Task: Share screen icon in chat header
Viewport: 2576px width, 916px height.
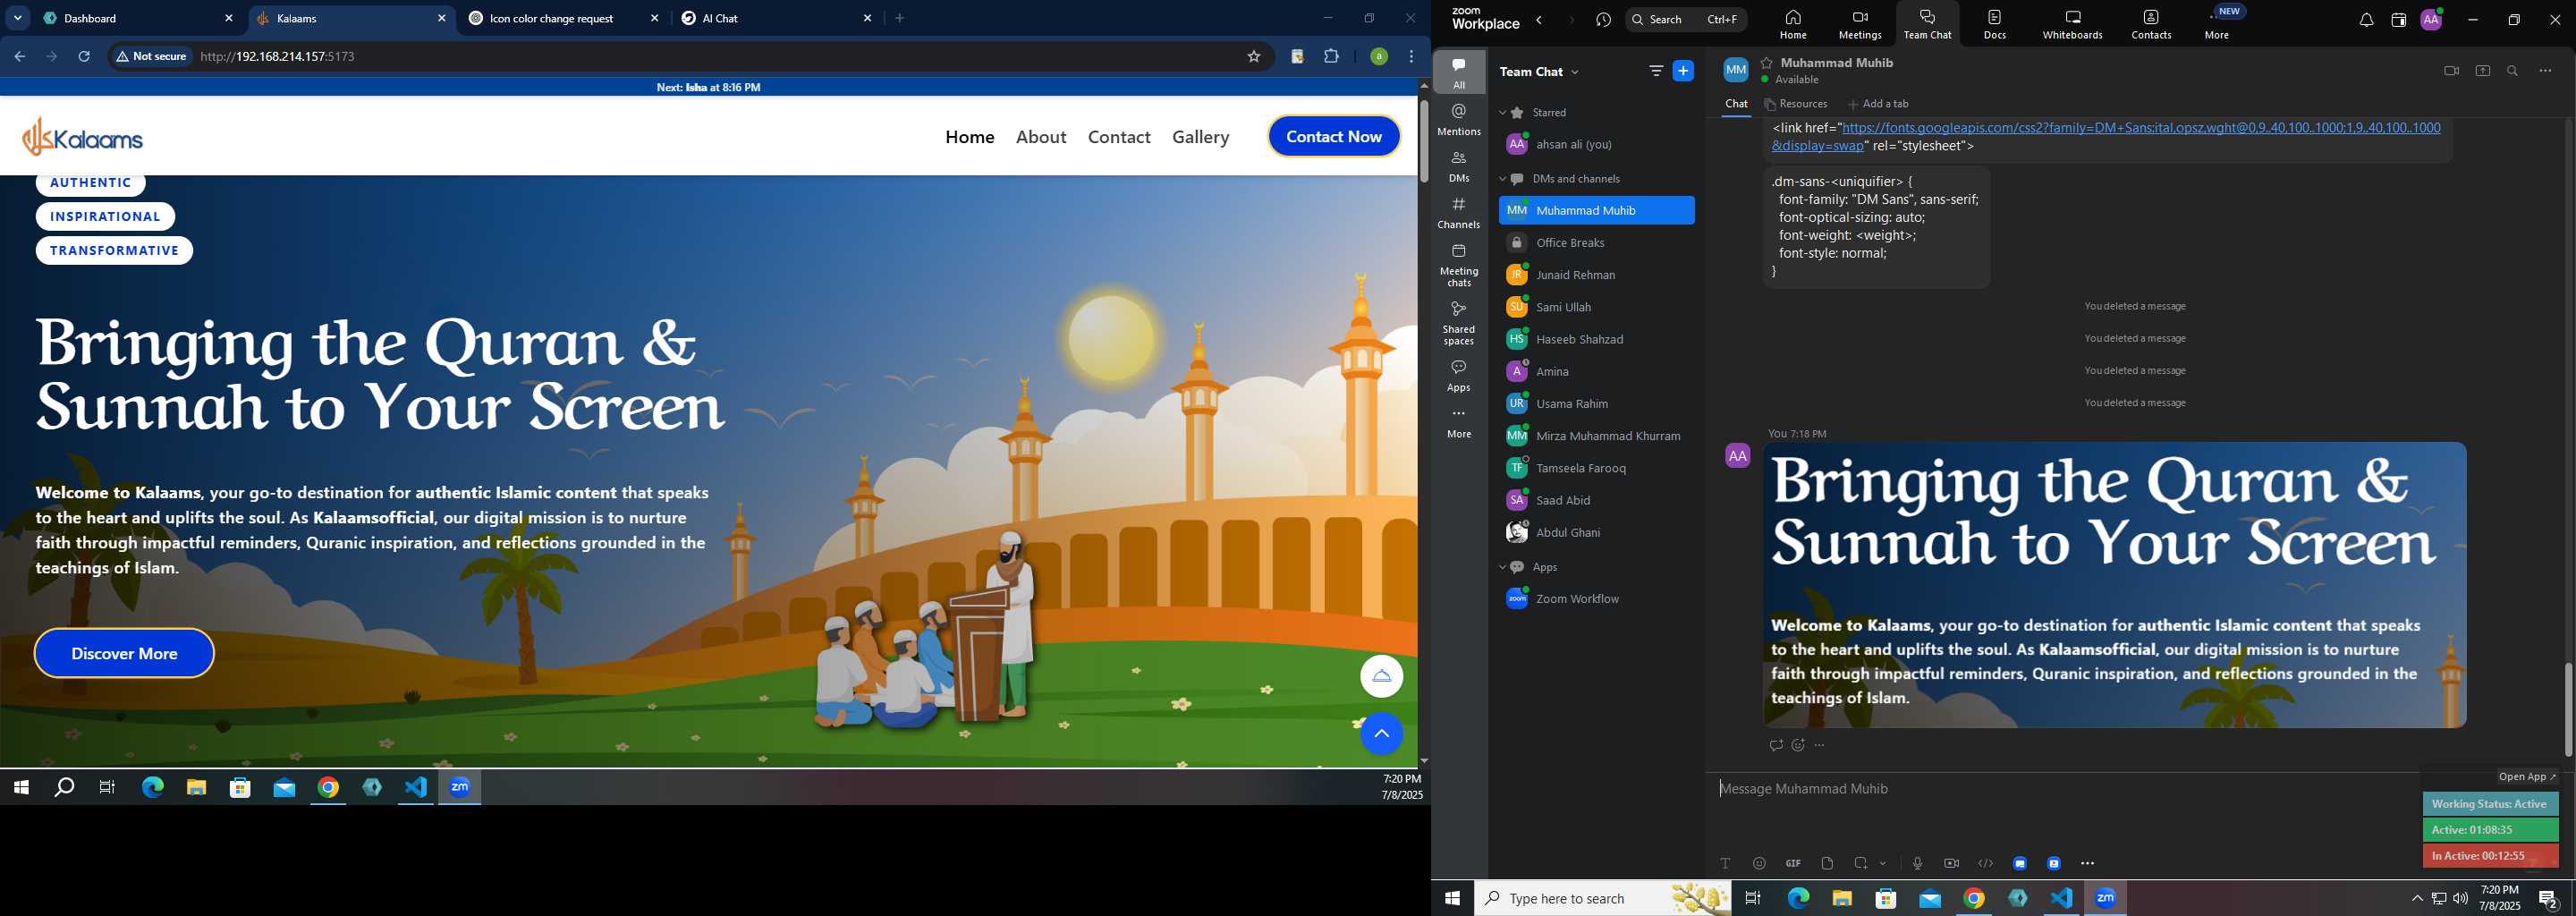Action: [x=2482, y=71]
